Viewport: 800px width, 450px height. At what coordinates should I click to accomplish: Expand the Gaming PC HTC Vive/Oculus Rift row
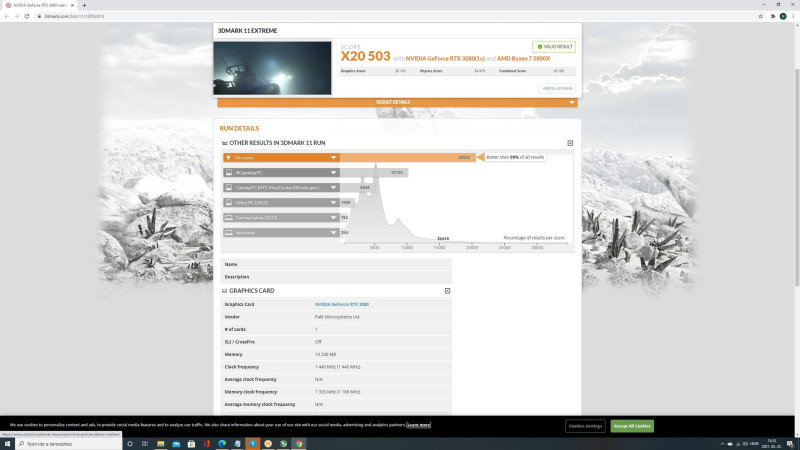point(281,188)
